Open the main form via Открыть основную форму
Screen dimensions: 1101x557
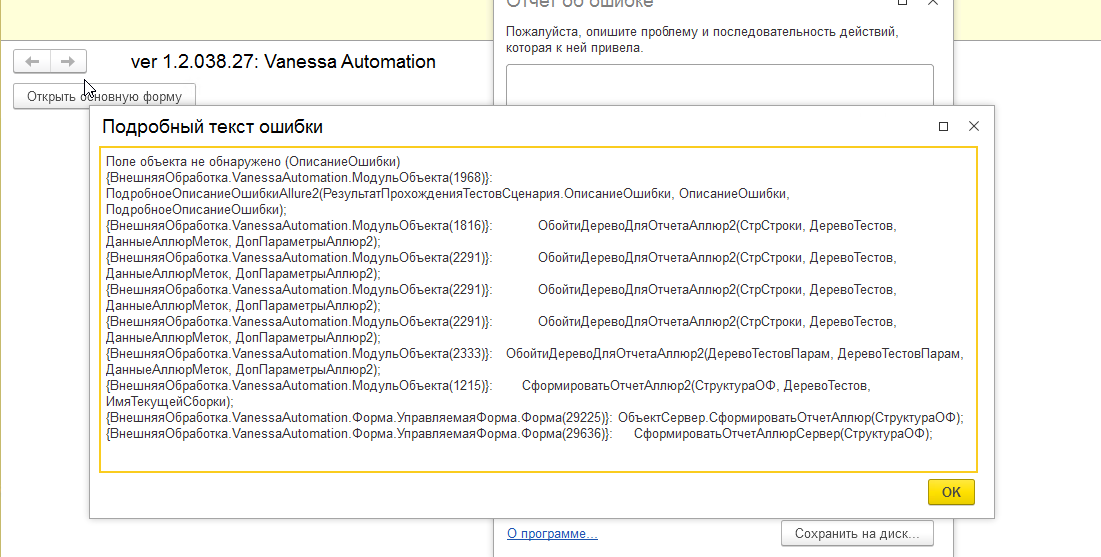[104, 96]
